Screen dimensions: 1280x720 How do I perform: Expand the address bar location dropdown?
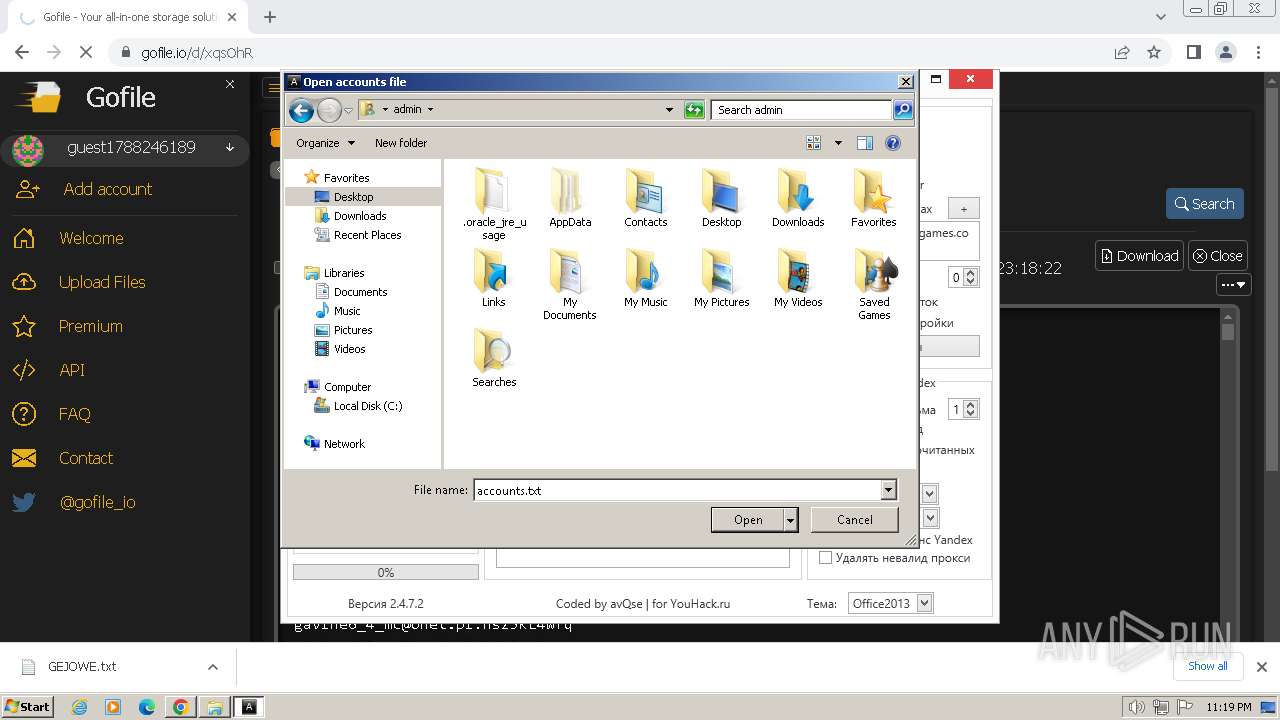click(x=669, y=110)
